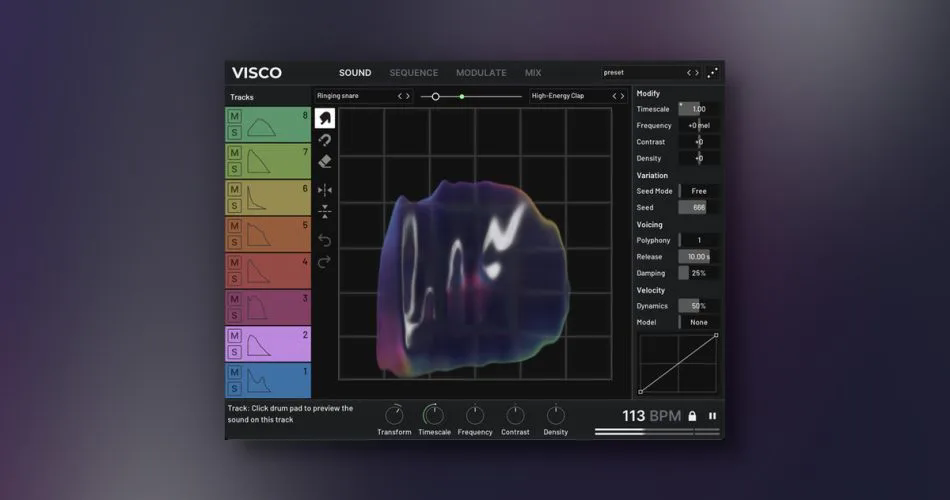Click the Seed value field
The image size is (950, 500).
pyautogui.click(x=699, y=207)
